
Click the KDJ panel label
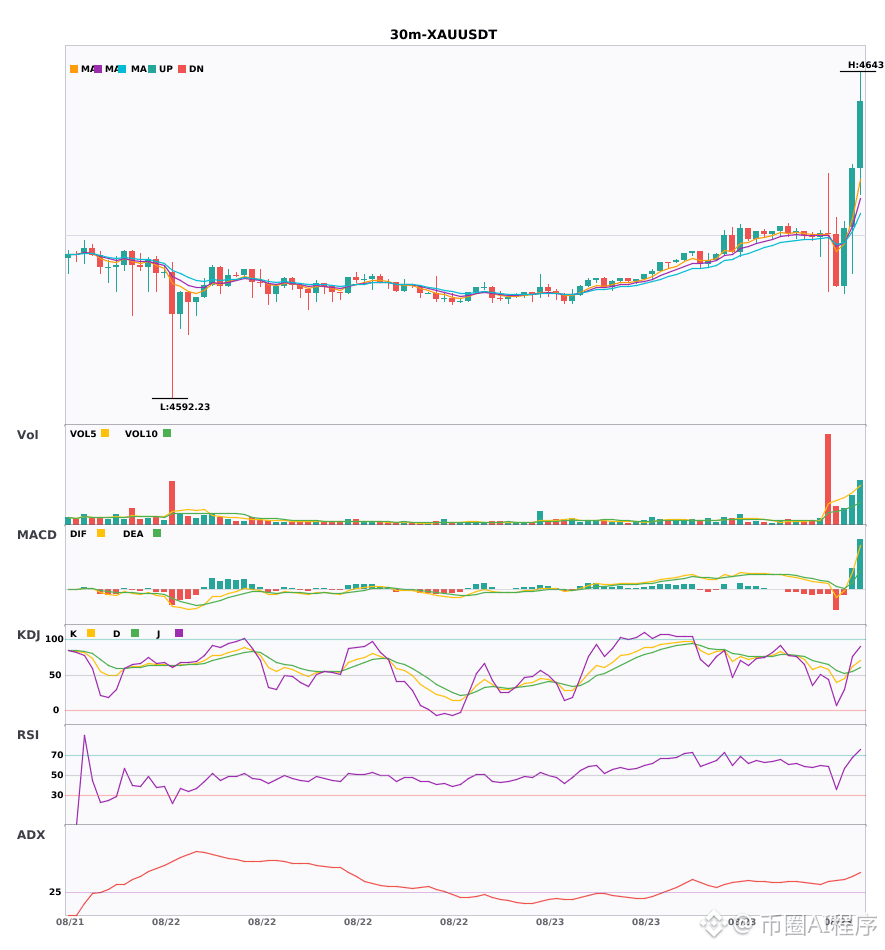pyautogui.click(x=28, y=635)
